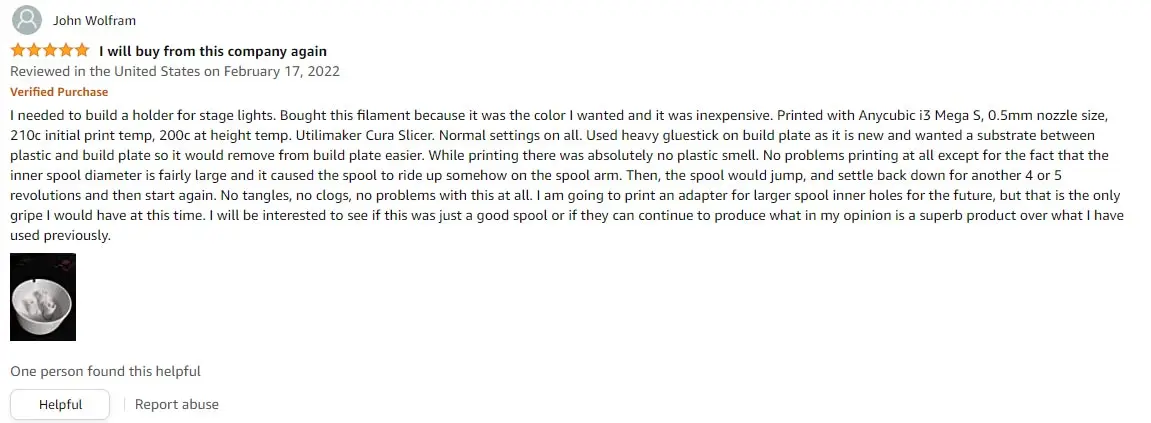Screen dimensions: 1151x423
Task: Open the review photo thumbnail
Action: (43, 297)
